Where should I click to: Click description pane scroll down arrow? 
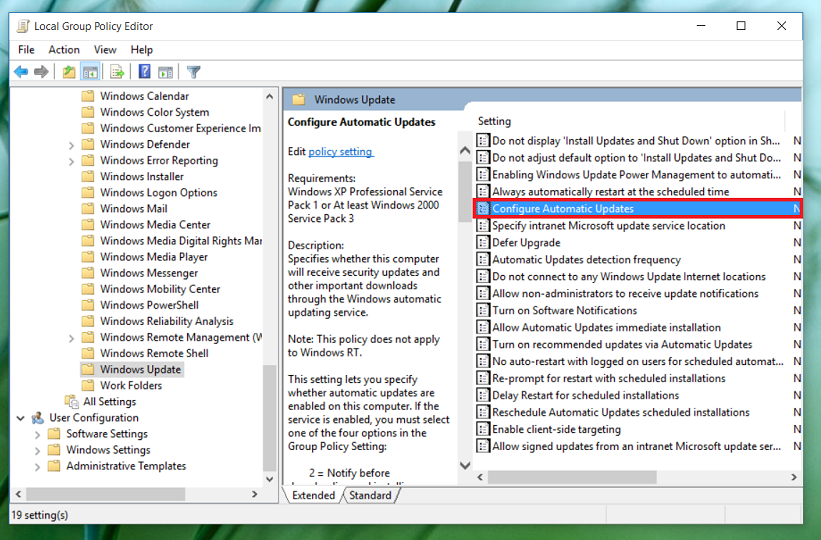tap(464, 465)
